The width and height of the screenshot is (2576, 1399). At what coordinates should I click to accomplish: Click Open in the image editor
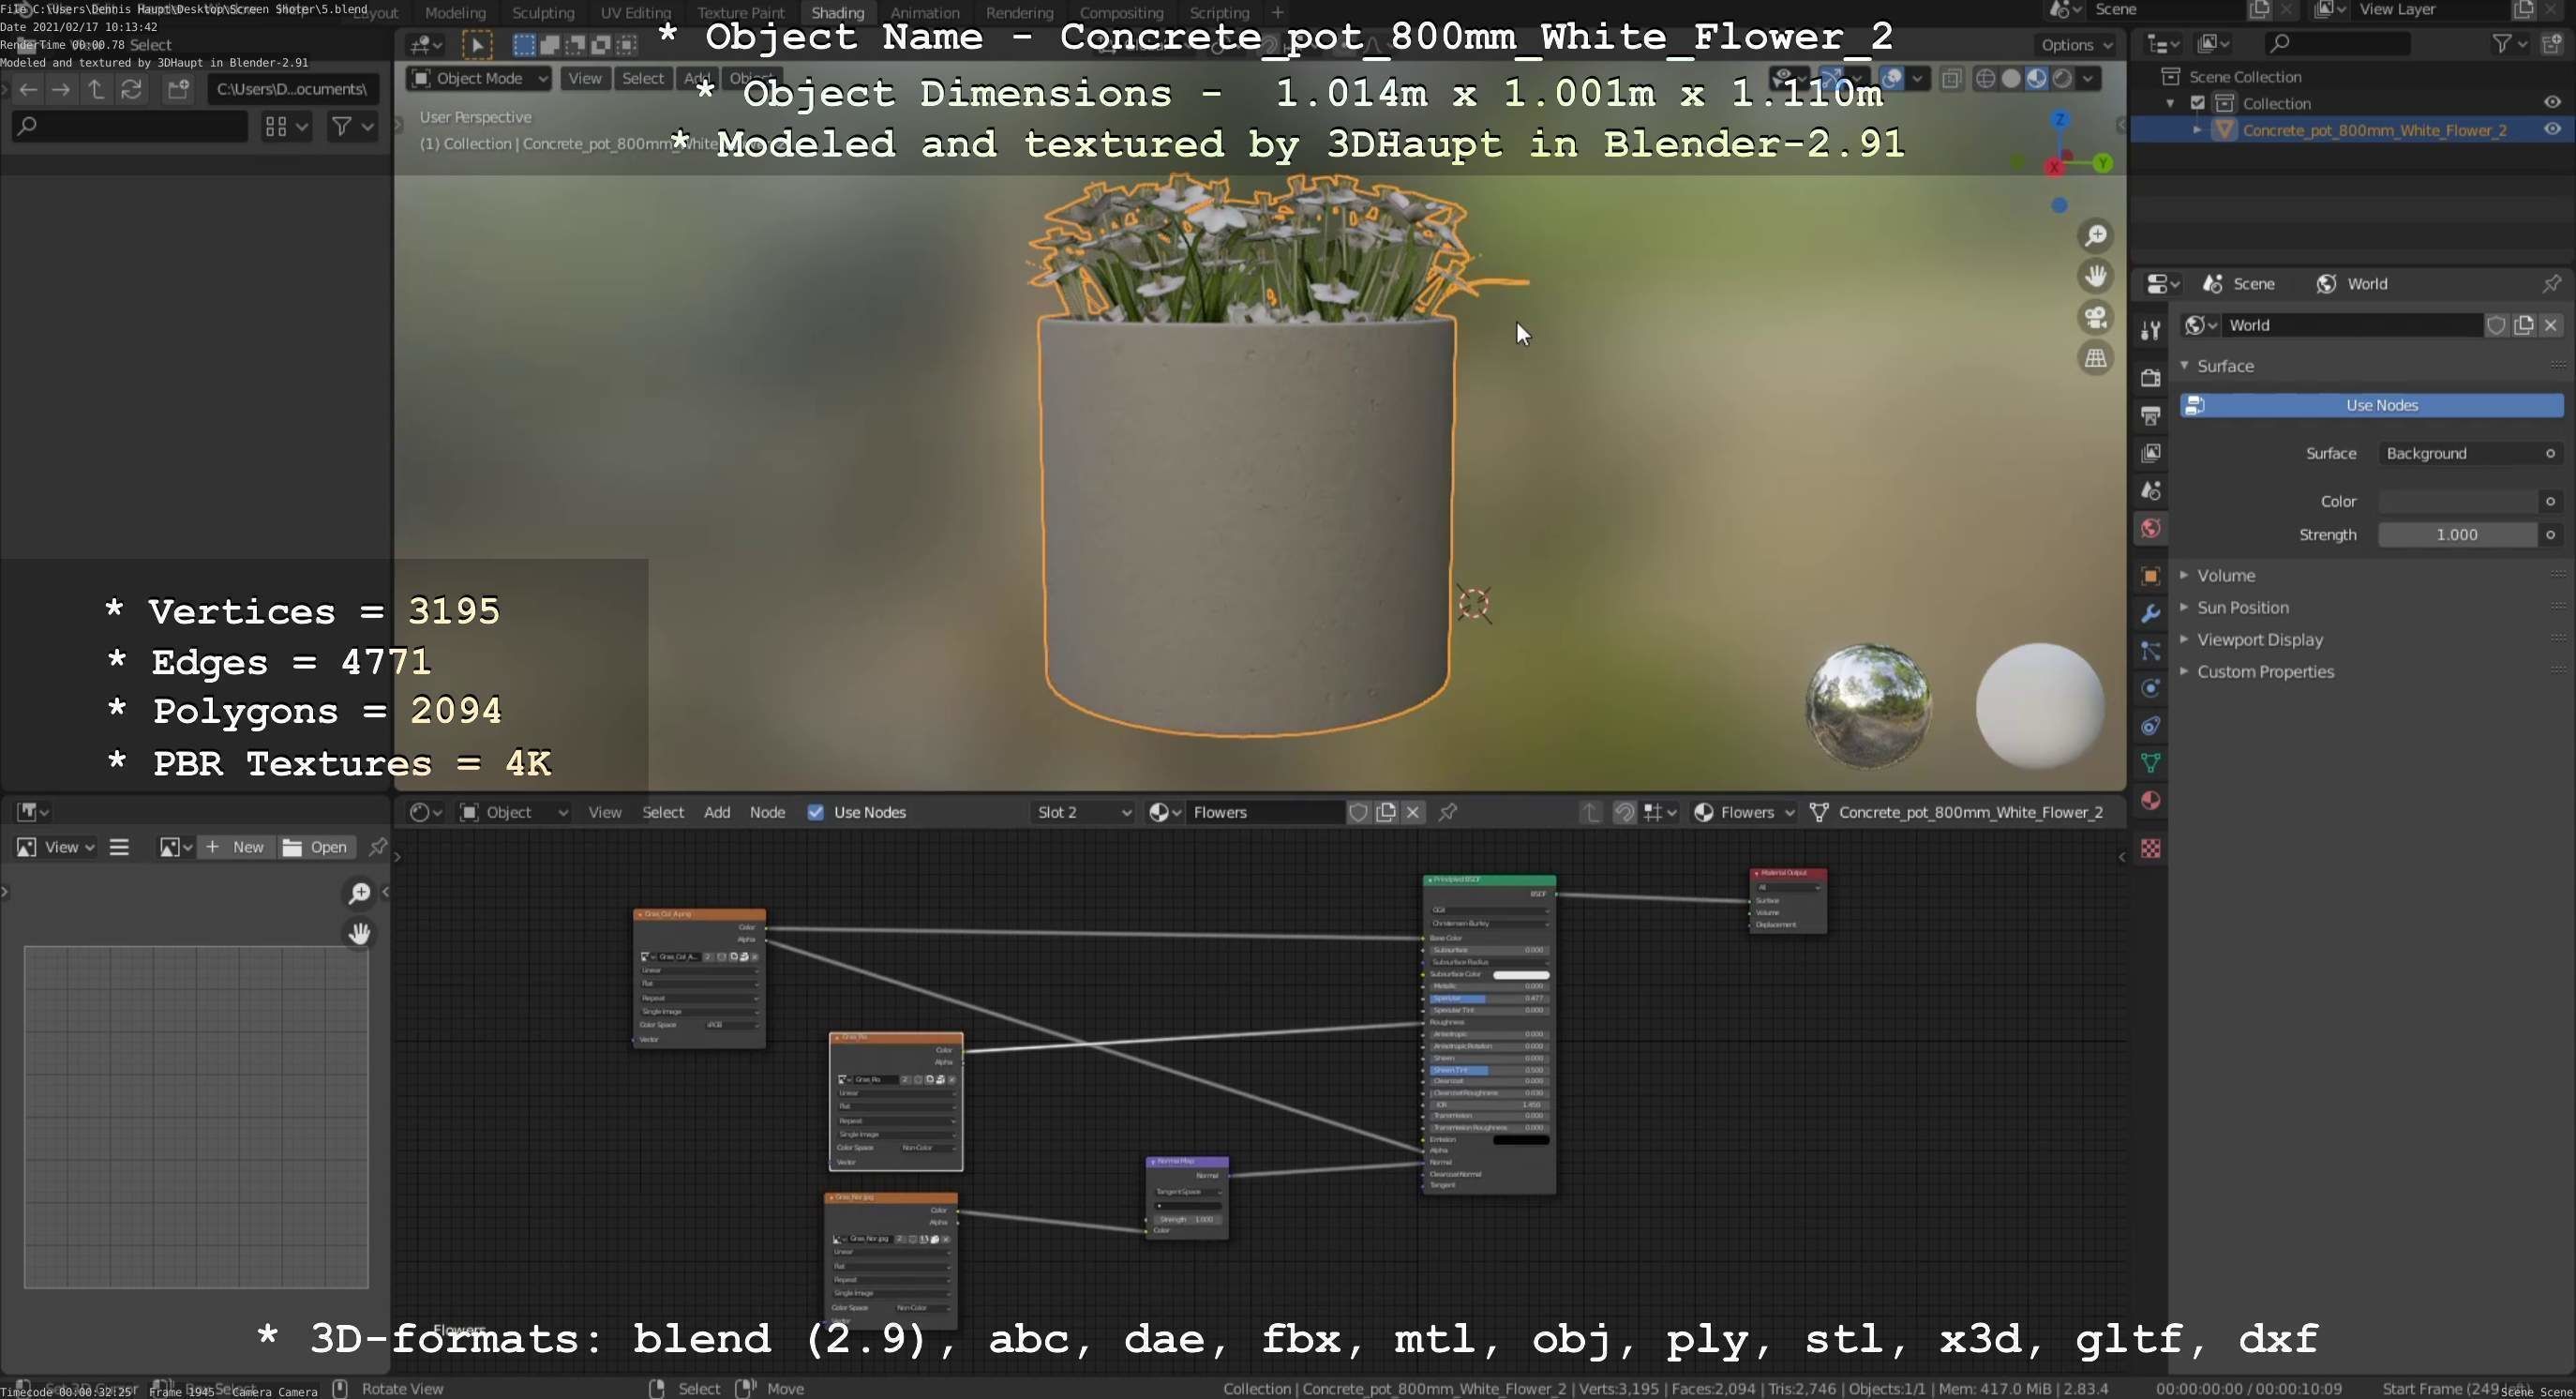[316, 847]
